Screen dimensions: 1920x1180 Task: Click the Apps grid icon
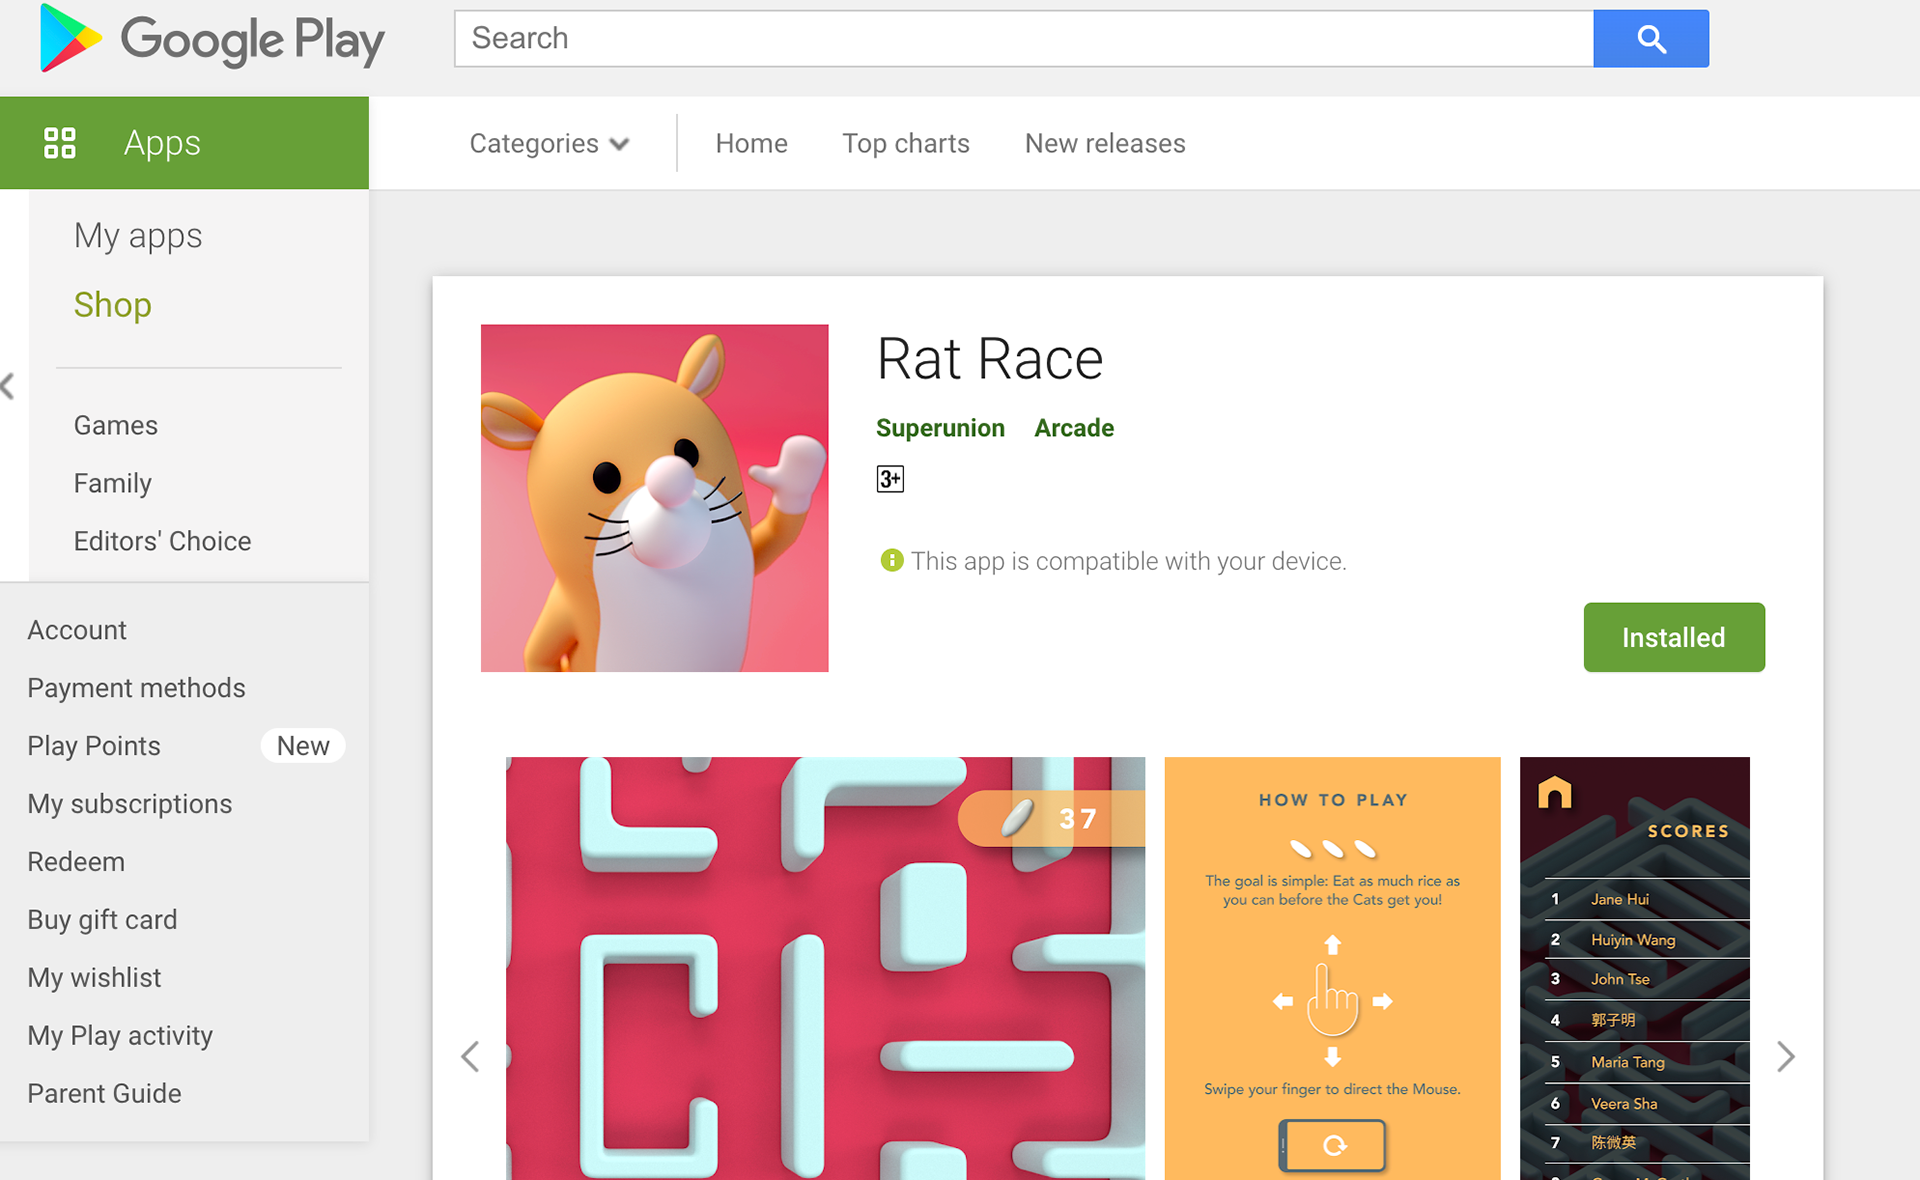click(60, 143)
